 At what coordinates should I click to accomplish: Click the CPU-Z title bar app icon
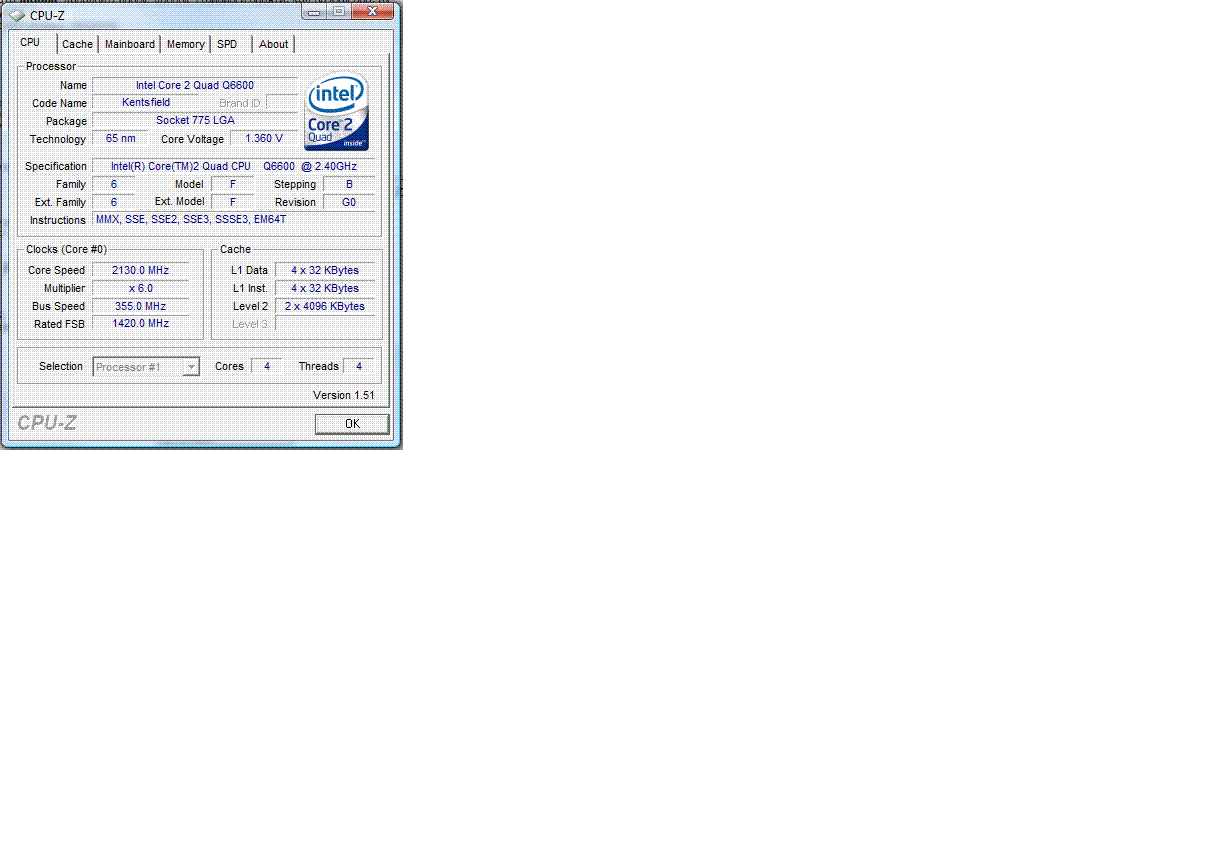click(x=17, y=15)
